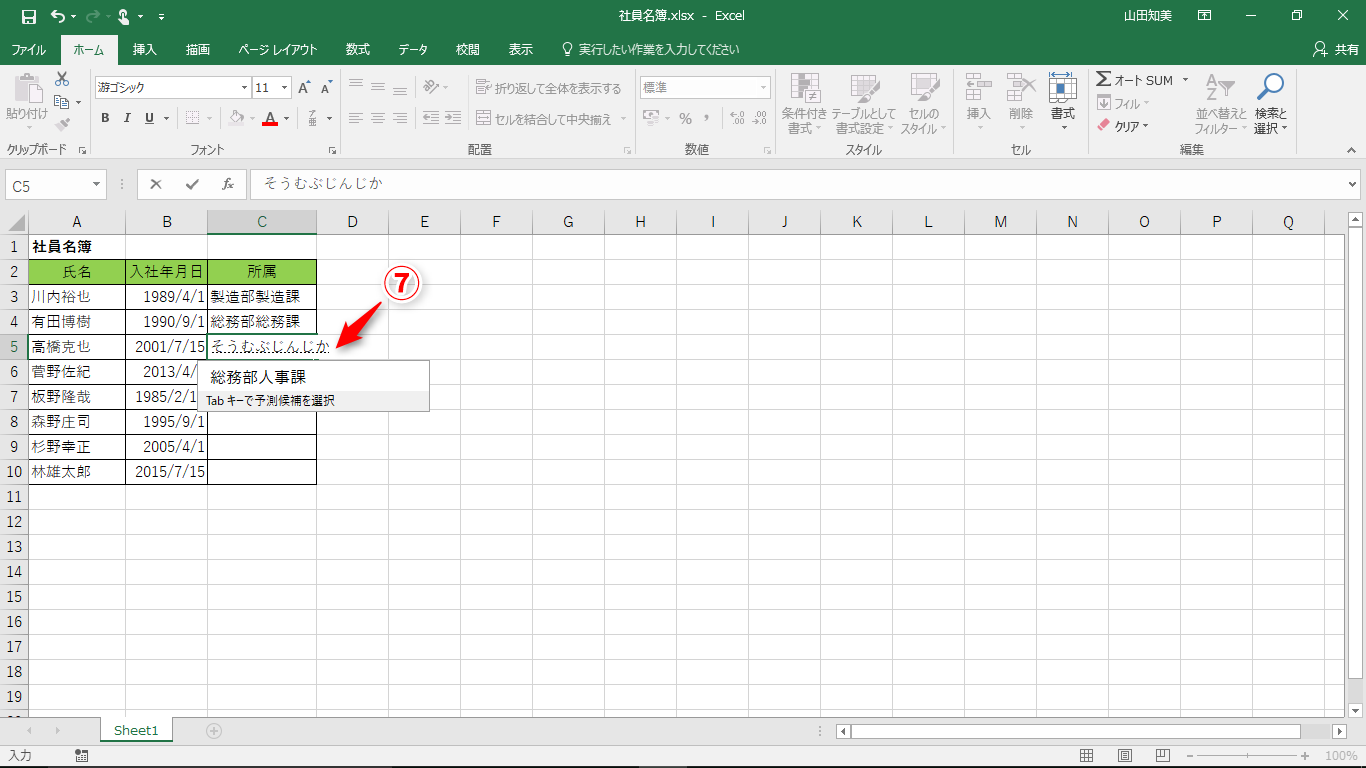
Task: Click the new sheet plus button
Action: (214, 731)
